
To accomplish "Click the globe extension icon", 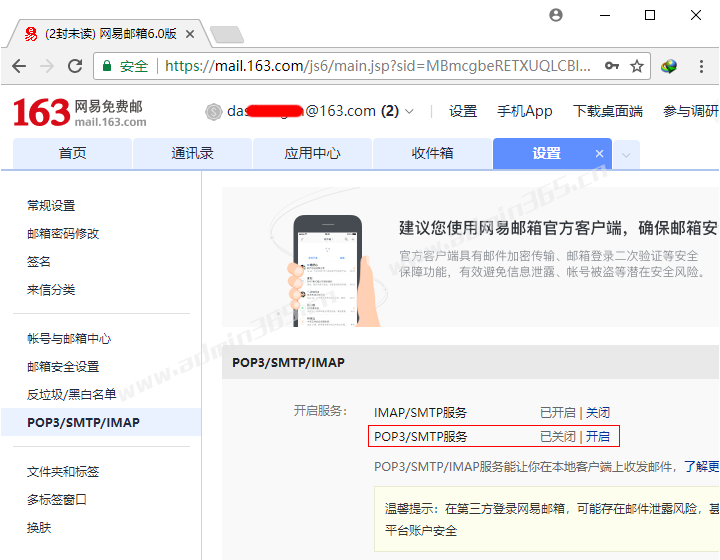I will 669,66.
